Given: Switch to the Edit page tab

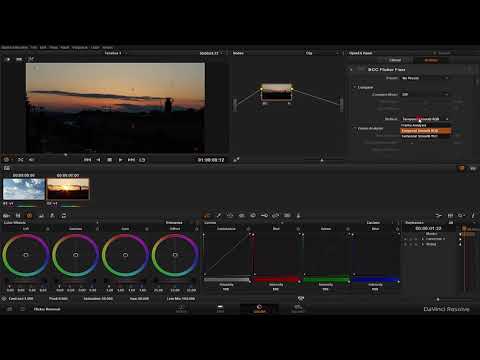Looking at the screenshot, I should [220, 309].
